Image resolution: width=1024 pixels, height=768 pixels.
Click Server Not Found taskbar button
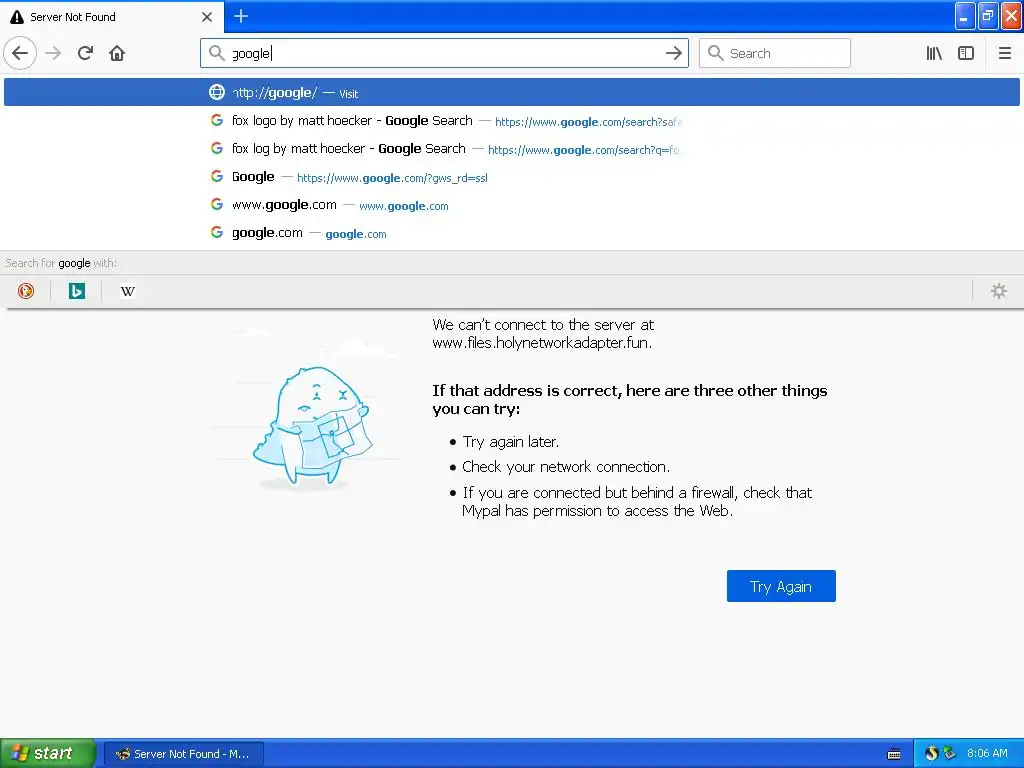184,754
